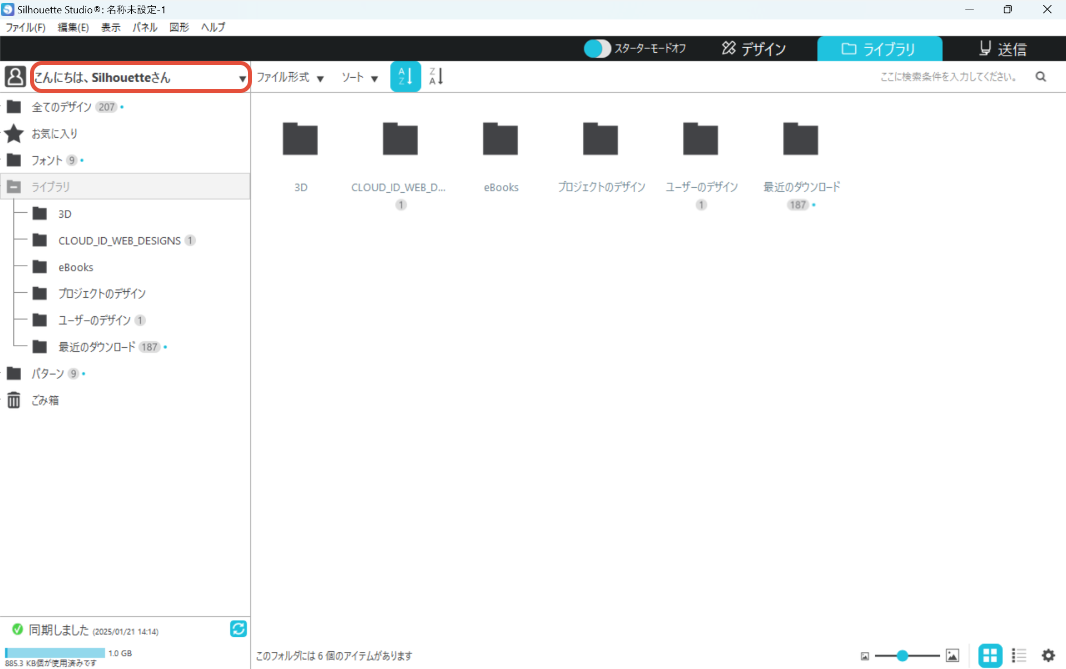
Task: Switch to list view icon
Action: [x=1018, y=655]
